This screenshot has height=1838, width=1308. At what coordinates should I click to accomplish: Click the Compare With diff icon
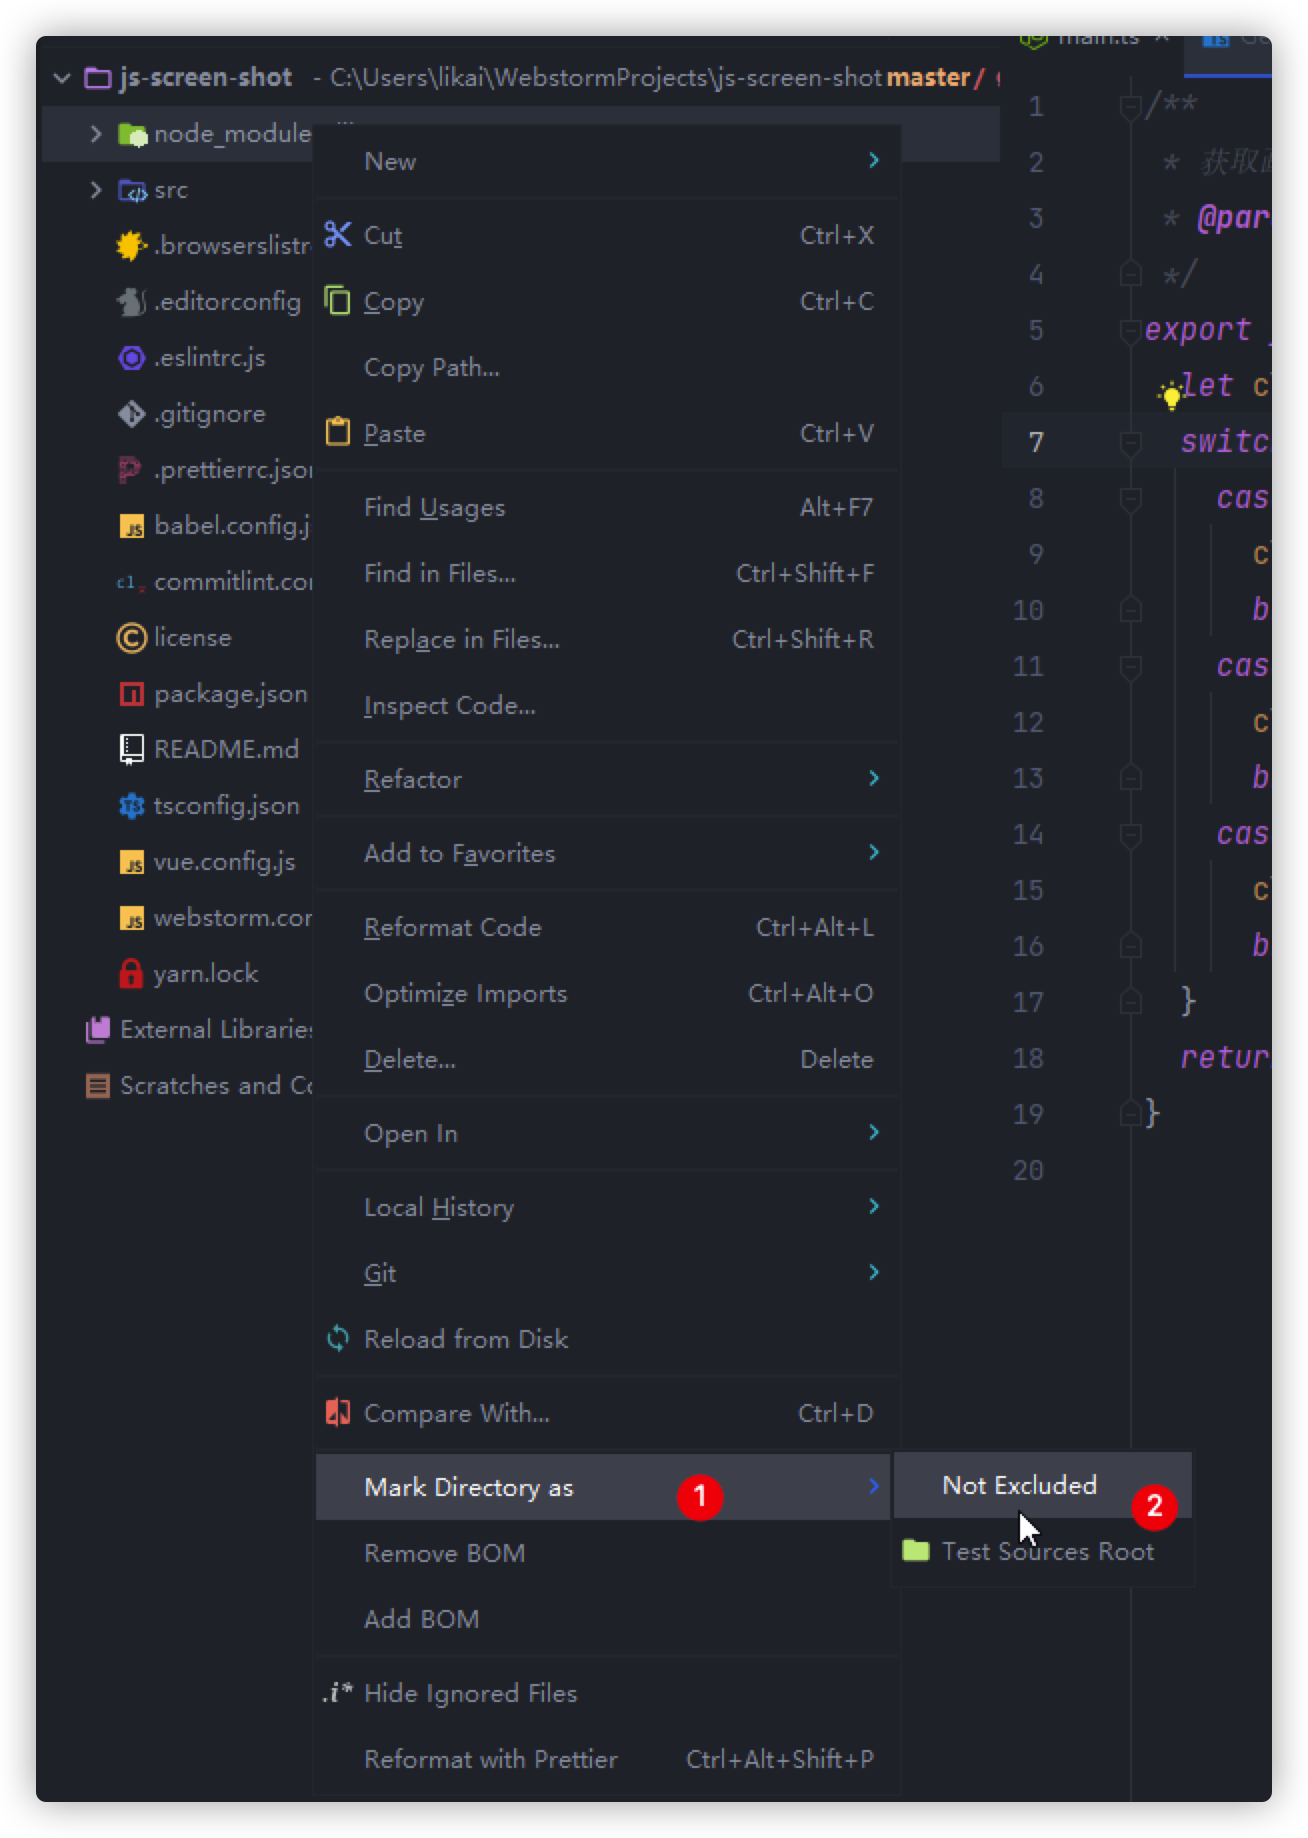coord(338,1412)
